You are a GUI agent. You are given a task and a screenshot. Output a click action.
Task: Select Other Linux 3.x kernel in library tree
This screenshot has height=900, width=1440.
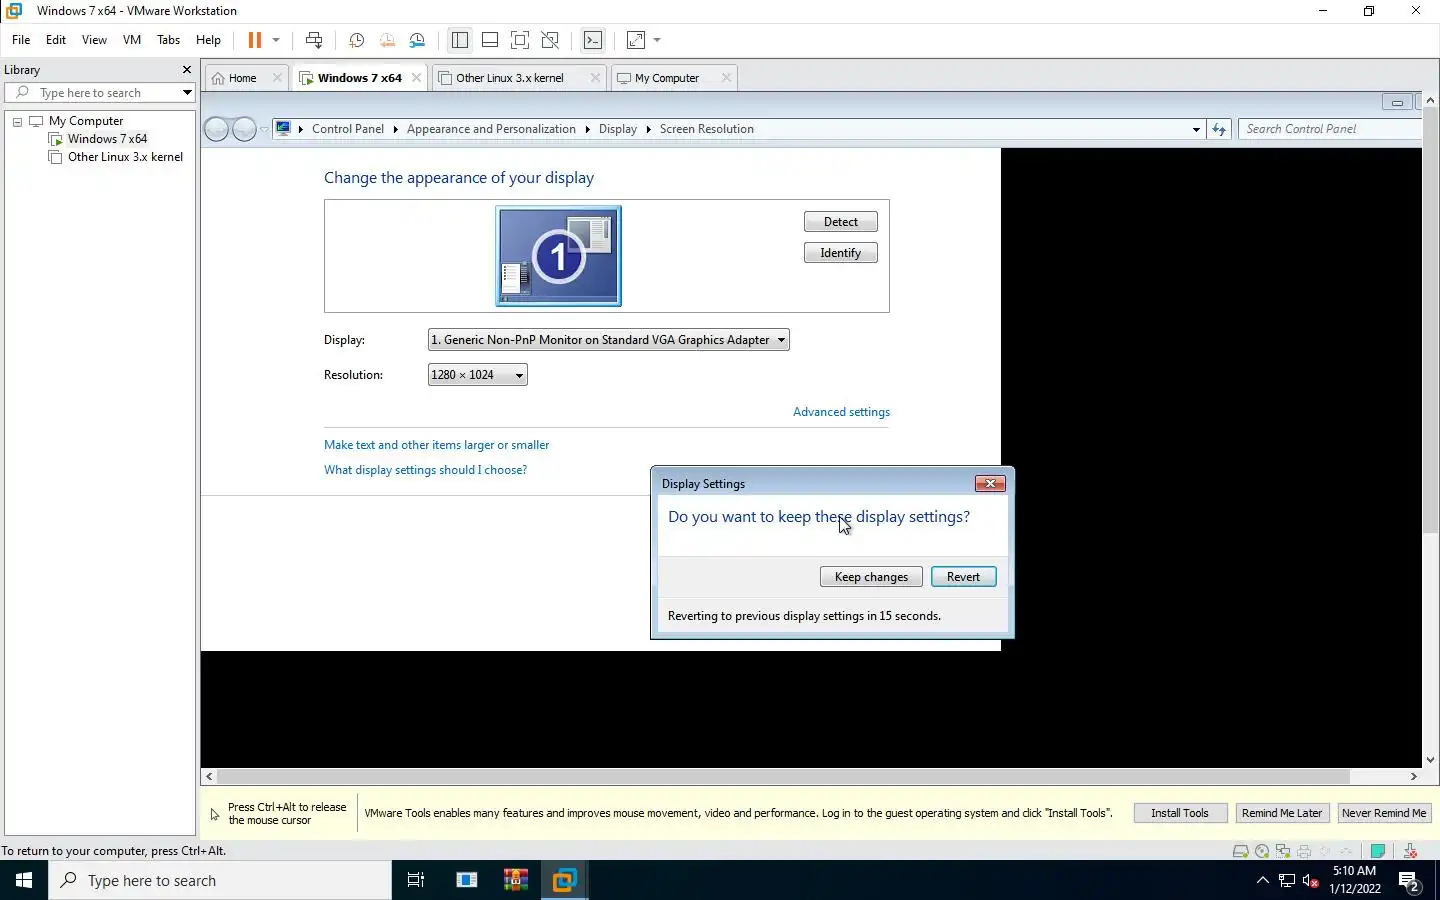(x=125, y=157)
